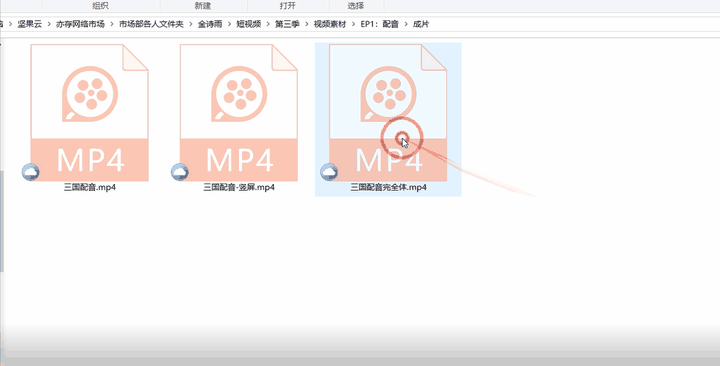Expand the chevron after 亦存网络市场
Image resolution: width=720 pixels, height=366 pixels.
[x=112, y=24]
